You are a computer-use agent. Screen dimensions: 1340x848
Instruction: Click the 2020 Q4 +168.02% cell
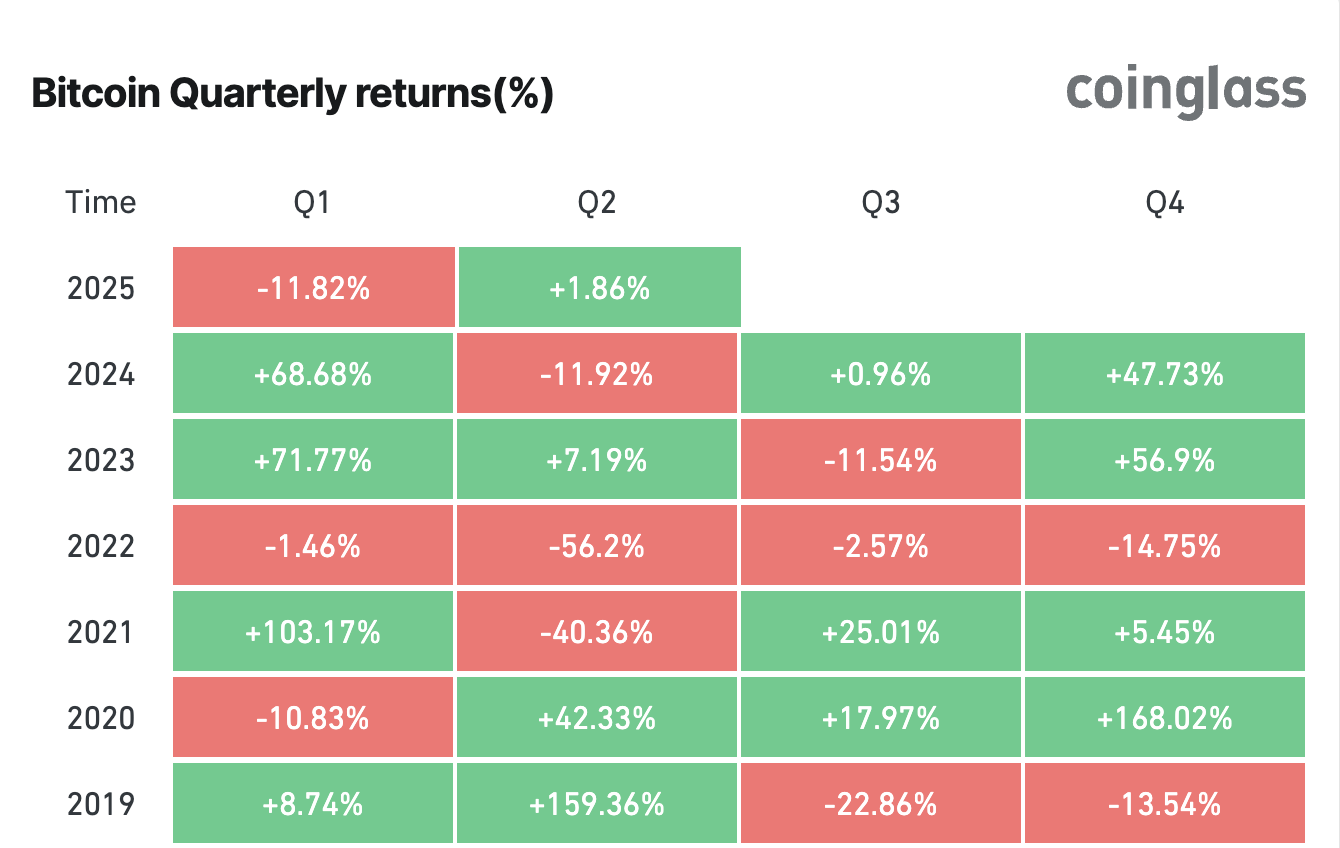[x=1165, y=718]
